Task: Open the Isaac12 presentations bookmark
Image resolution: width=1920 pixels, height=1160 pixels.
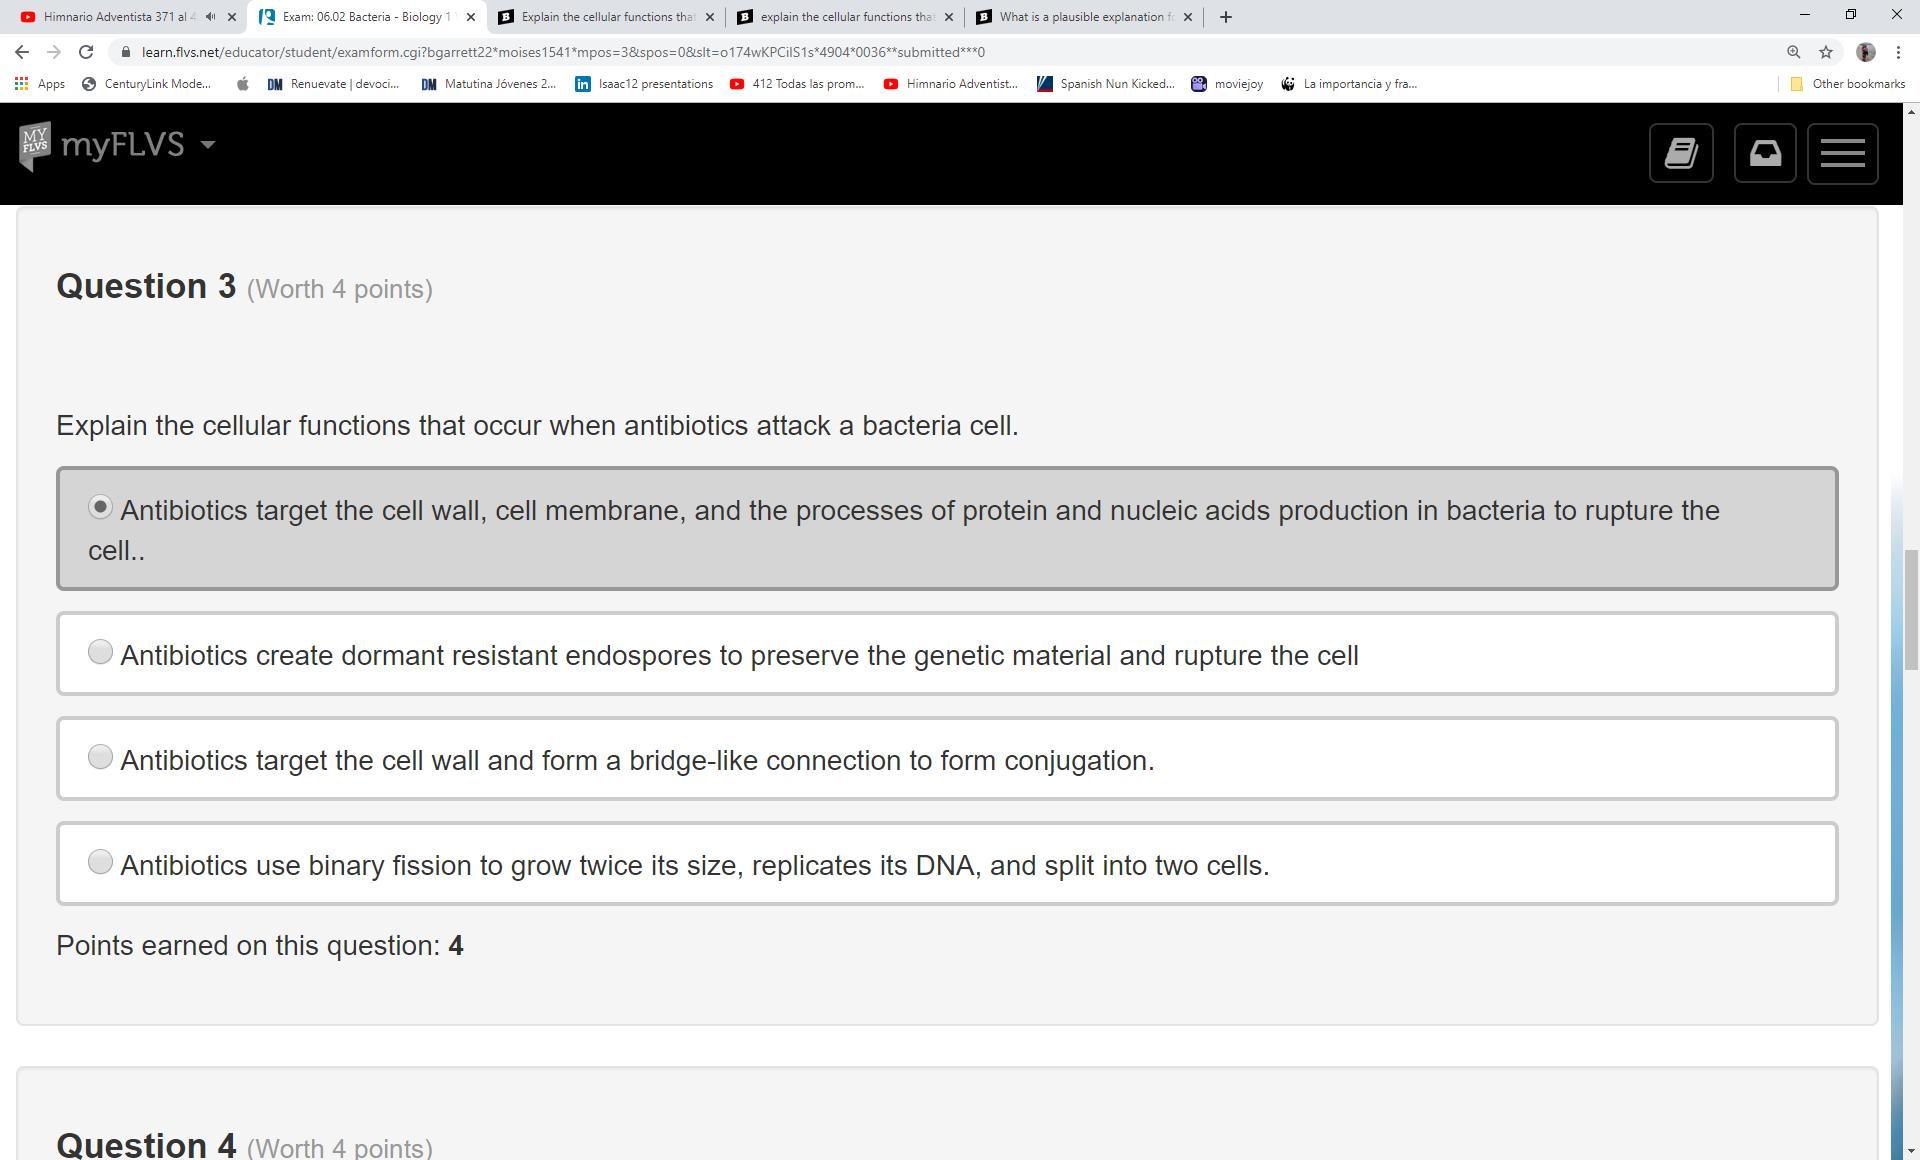Action: [644, 84]
